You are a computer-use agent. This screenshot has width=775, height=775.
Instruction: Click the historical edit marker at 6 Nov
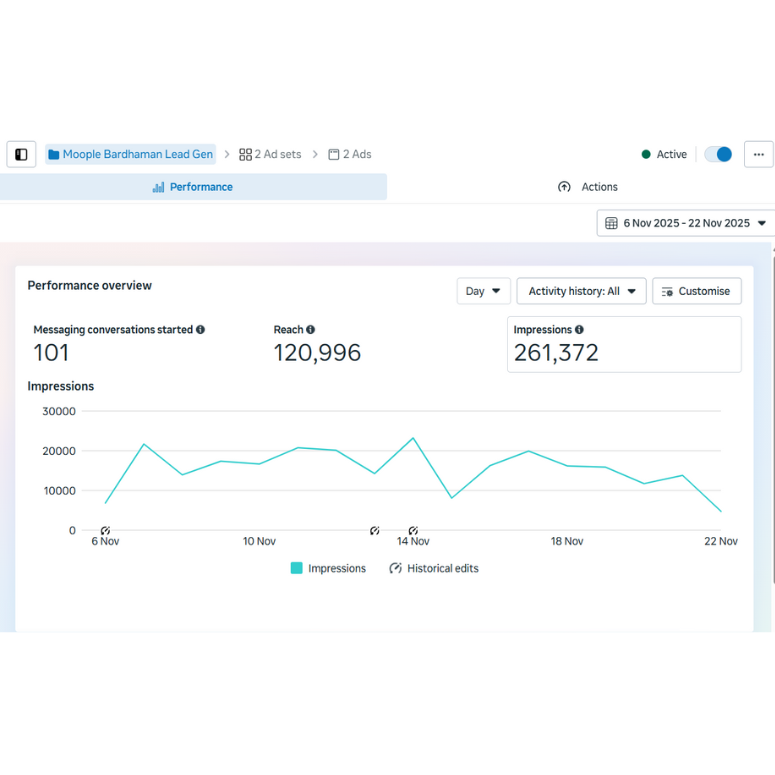105,530
